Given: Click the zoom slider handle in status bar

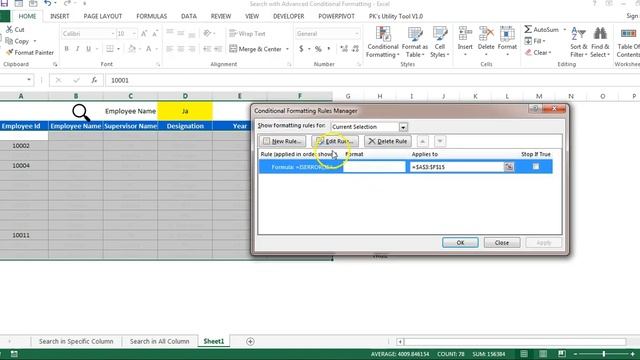Looking at the screenshot, I should pyautogui.click(x=603, y=353).
